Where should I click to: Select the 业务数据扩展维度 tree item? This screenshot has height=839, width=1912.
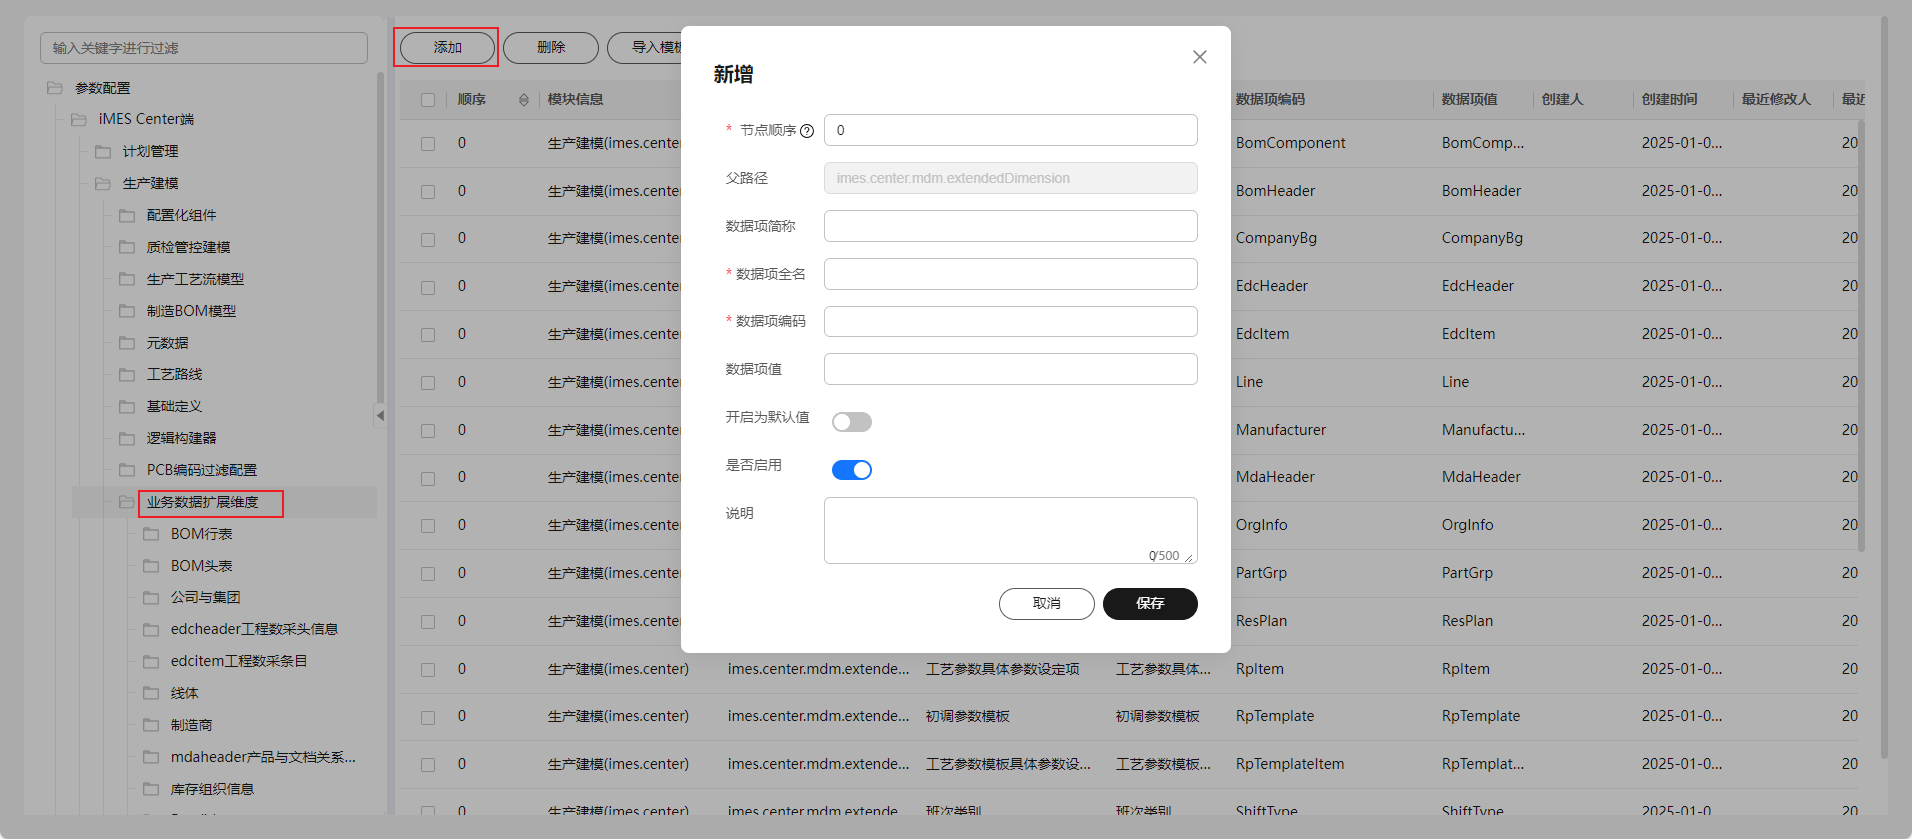203,502
